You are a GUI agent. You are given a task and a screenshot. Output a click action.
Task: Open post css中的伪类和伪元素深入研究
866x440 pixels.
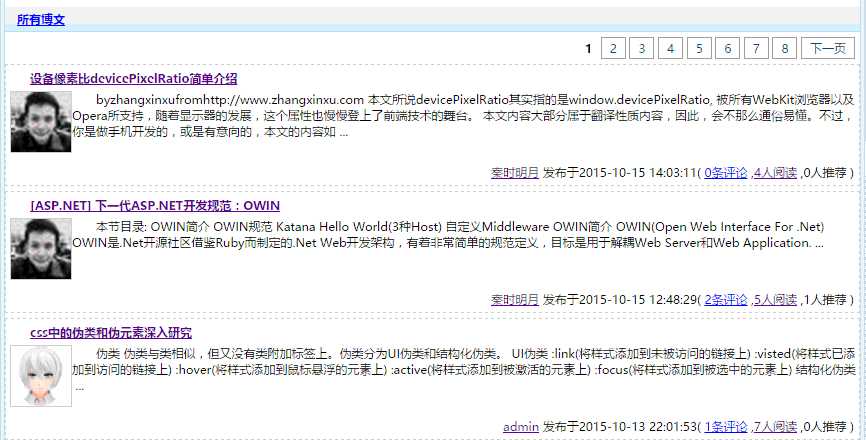111,333
